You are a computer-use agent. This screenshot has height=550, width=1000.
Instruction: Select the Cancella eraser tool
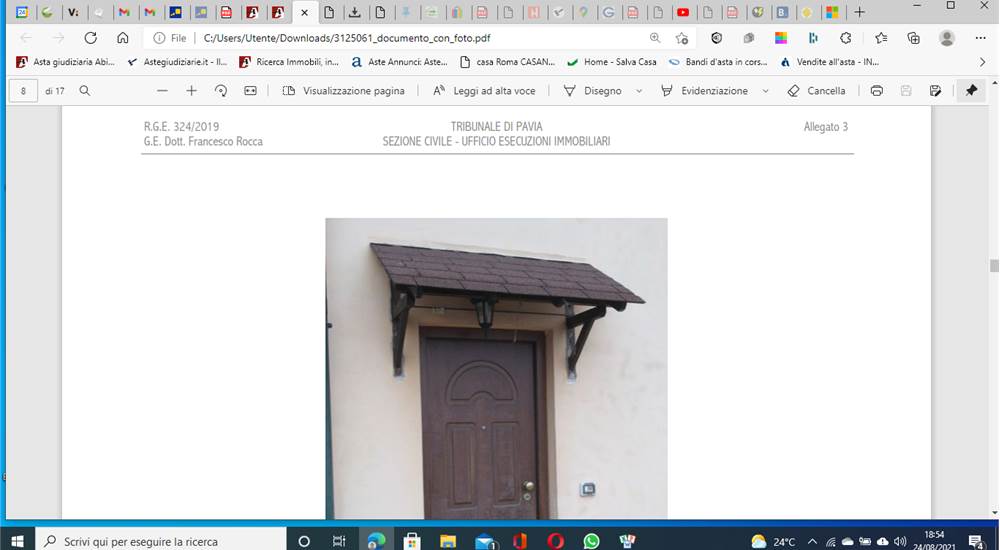pyautogui.click(x=816, y=91)
